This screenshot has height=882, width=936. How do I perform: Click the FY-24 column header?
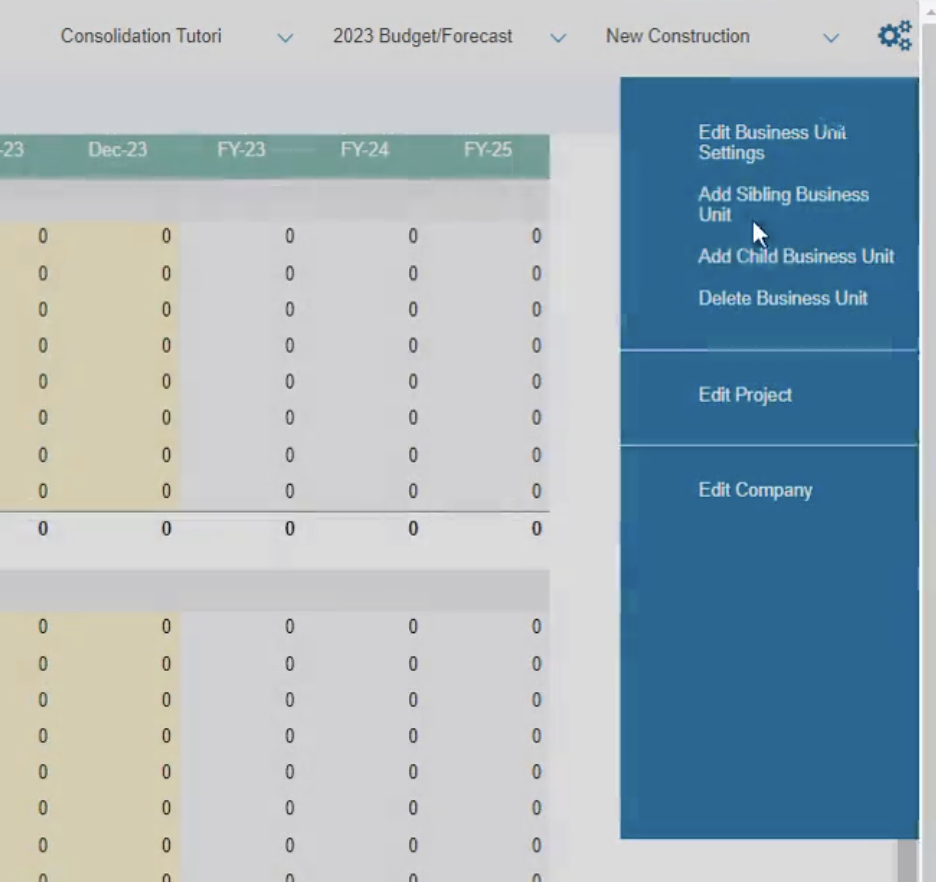[364, 150]
